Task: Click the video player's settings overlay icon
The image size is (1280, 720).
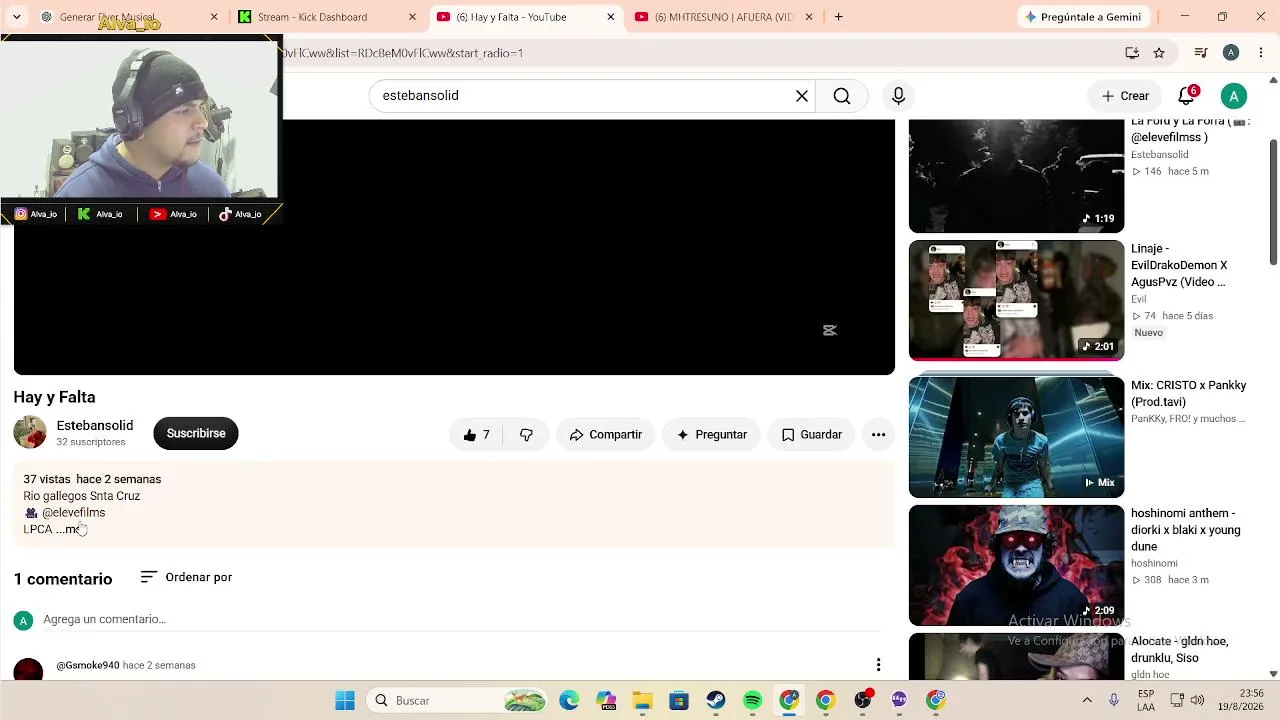Action: point(829,330)
